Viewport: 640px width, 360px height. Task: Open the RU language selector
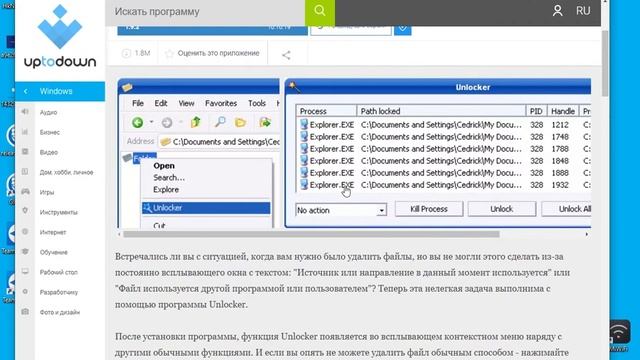[583, 11]
